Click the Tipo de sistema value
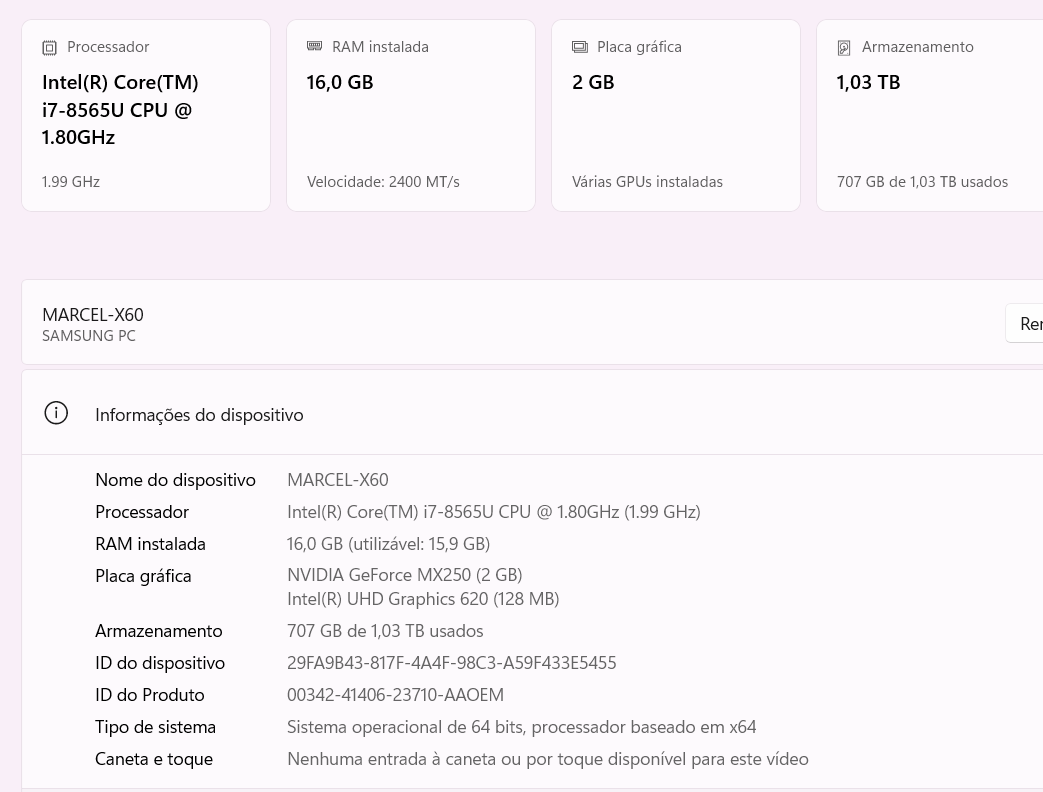 [x=522, y=727]
